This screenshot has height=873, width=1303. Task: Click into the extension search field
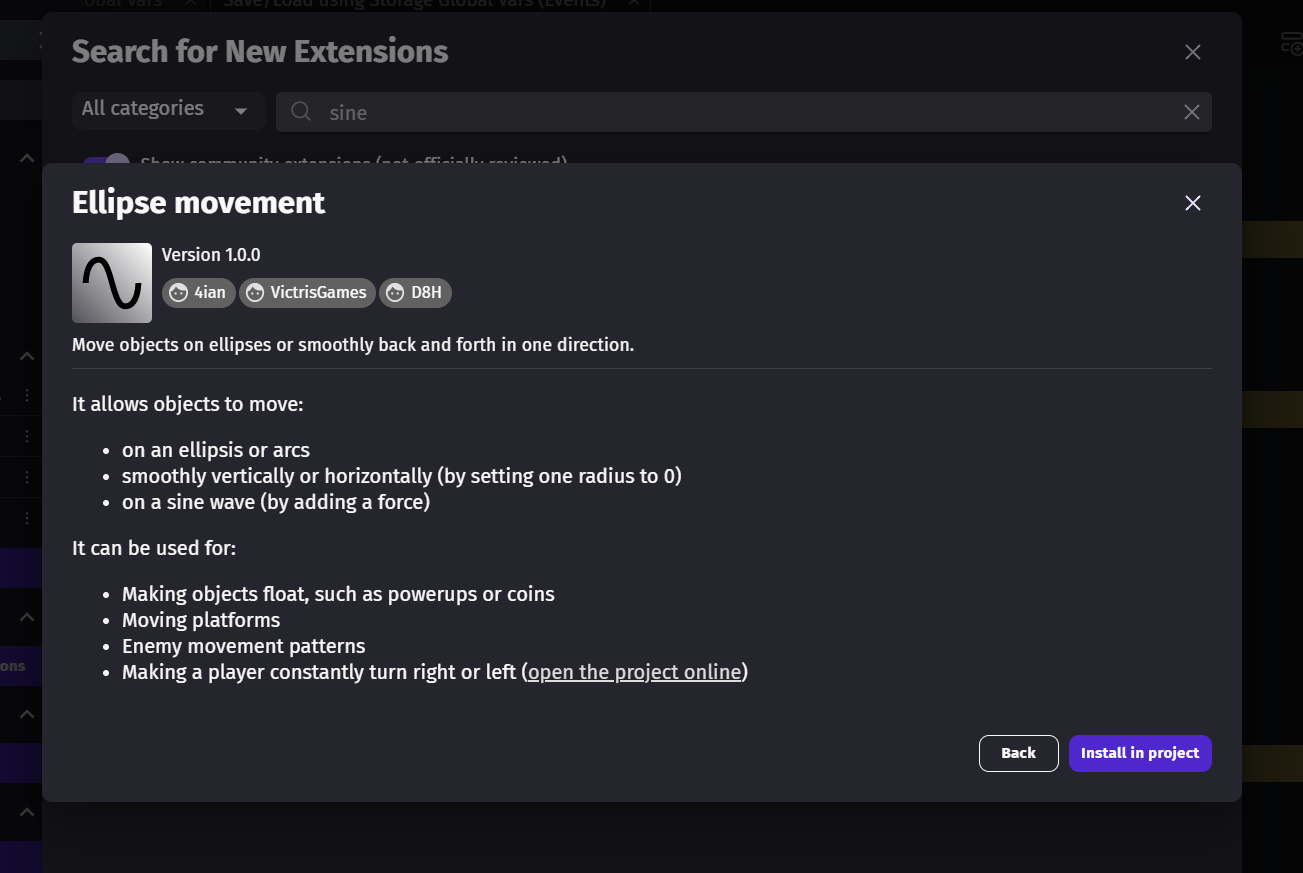(744, 112)
